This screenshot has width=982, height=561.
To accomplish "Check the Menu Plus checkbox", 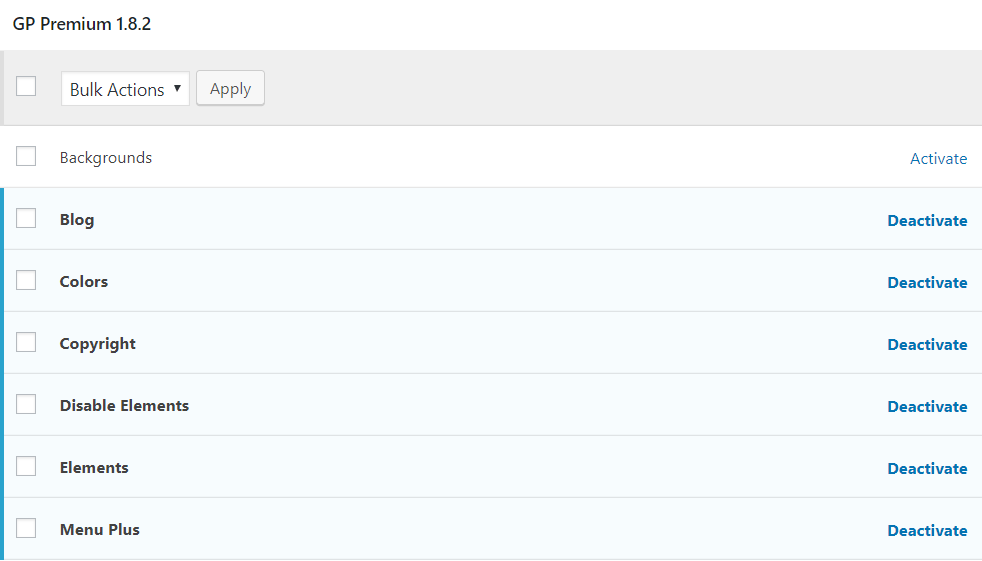I will pos(26,528).
